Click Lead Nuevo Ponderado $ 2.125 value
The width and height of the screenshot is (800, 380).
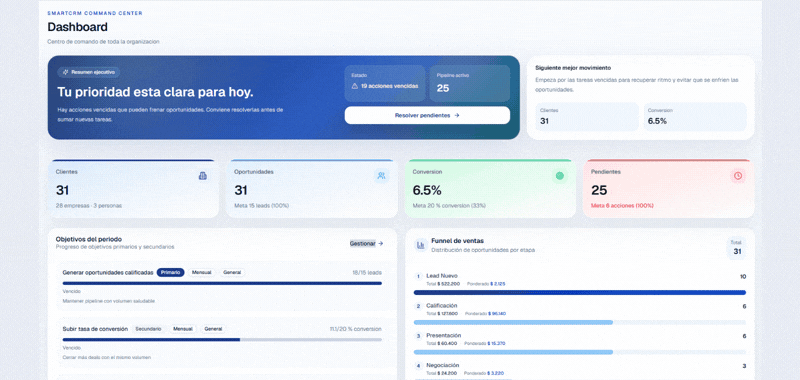click(497, 284)
